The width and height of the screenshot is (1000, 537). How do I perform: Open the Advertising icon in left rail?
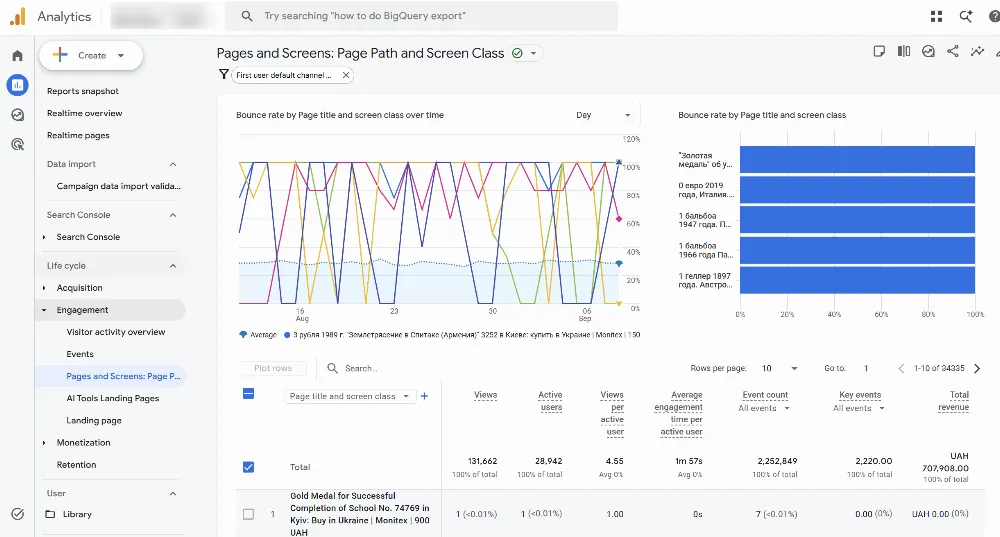pos(17,144)
